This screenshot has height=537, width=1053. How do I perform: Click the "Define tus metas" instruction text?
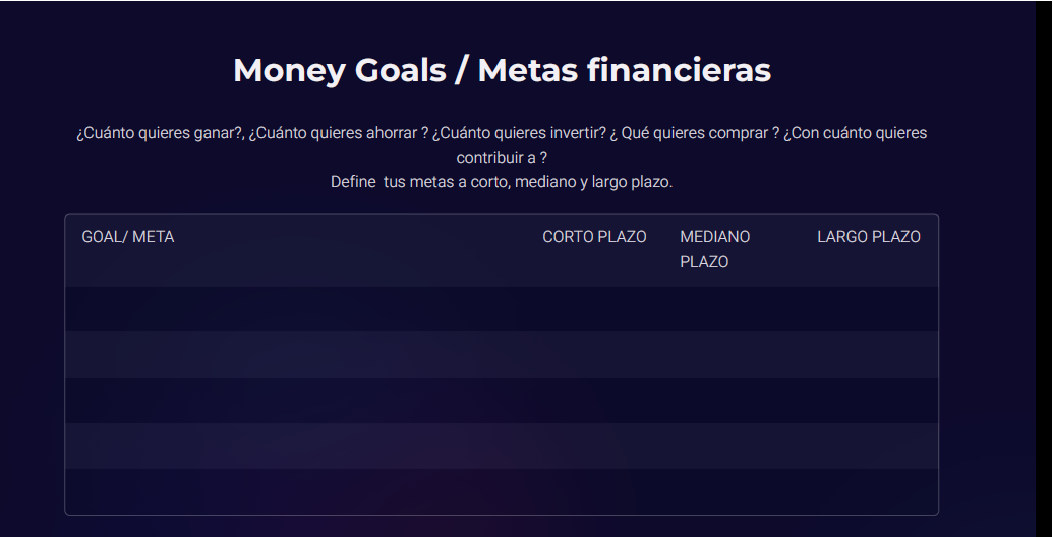click(501, 183)
